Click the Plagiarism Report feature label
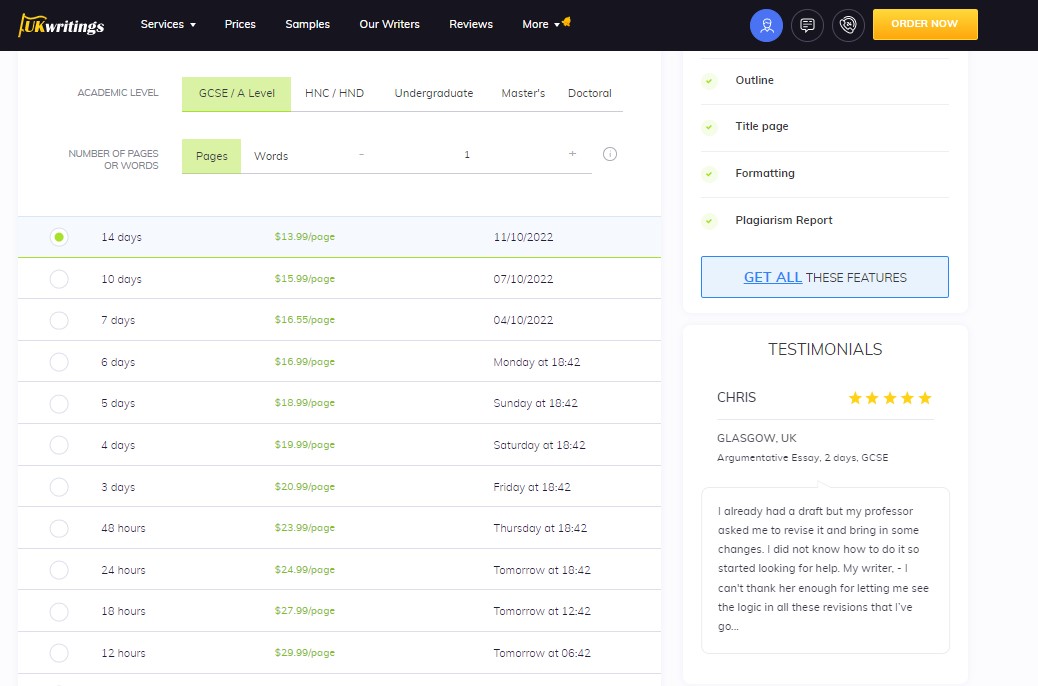1038x686 pixels. pos(784,220)
